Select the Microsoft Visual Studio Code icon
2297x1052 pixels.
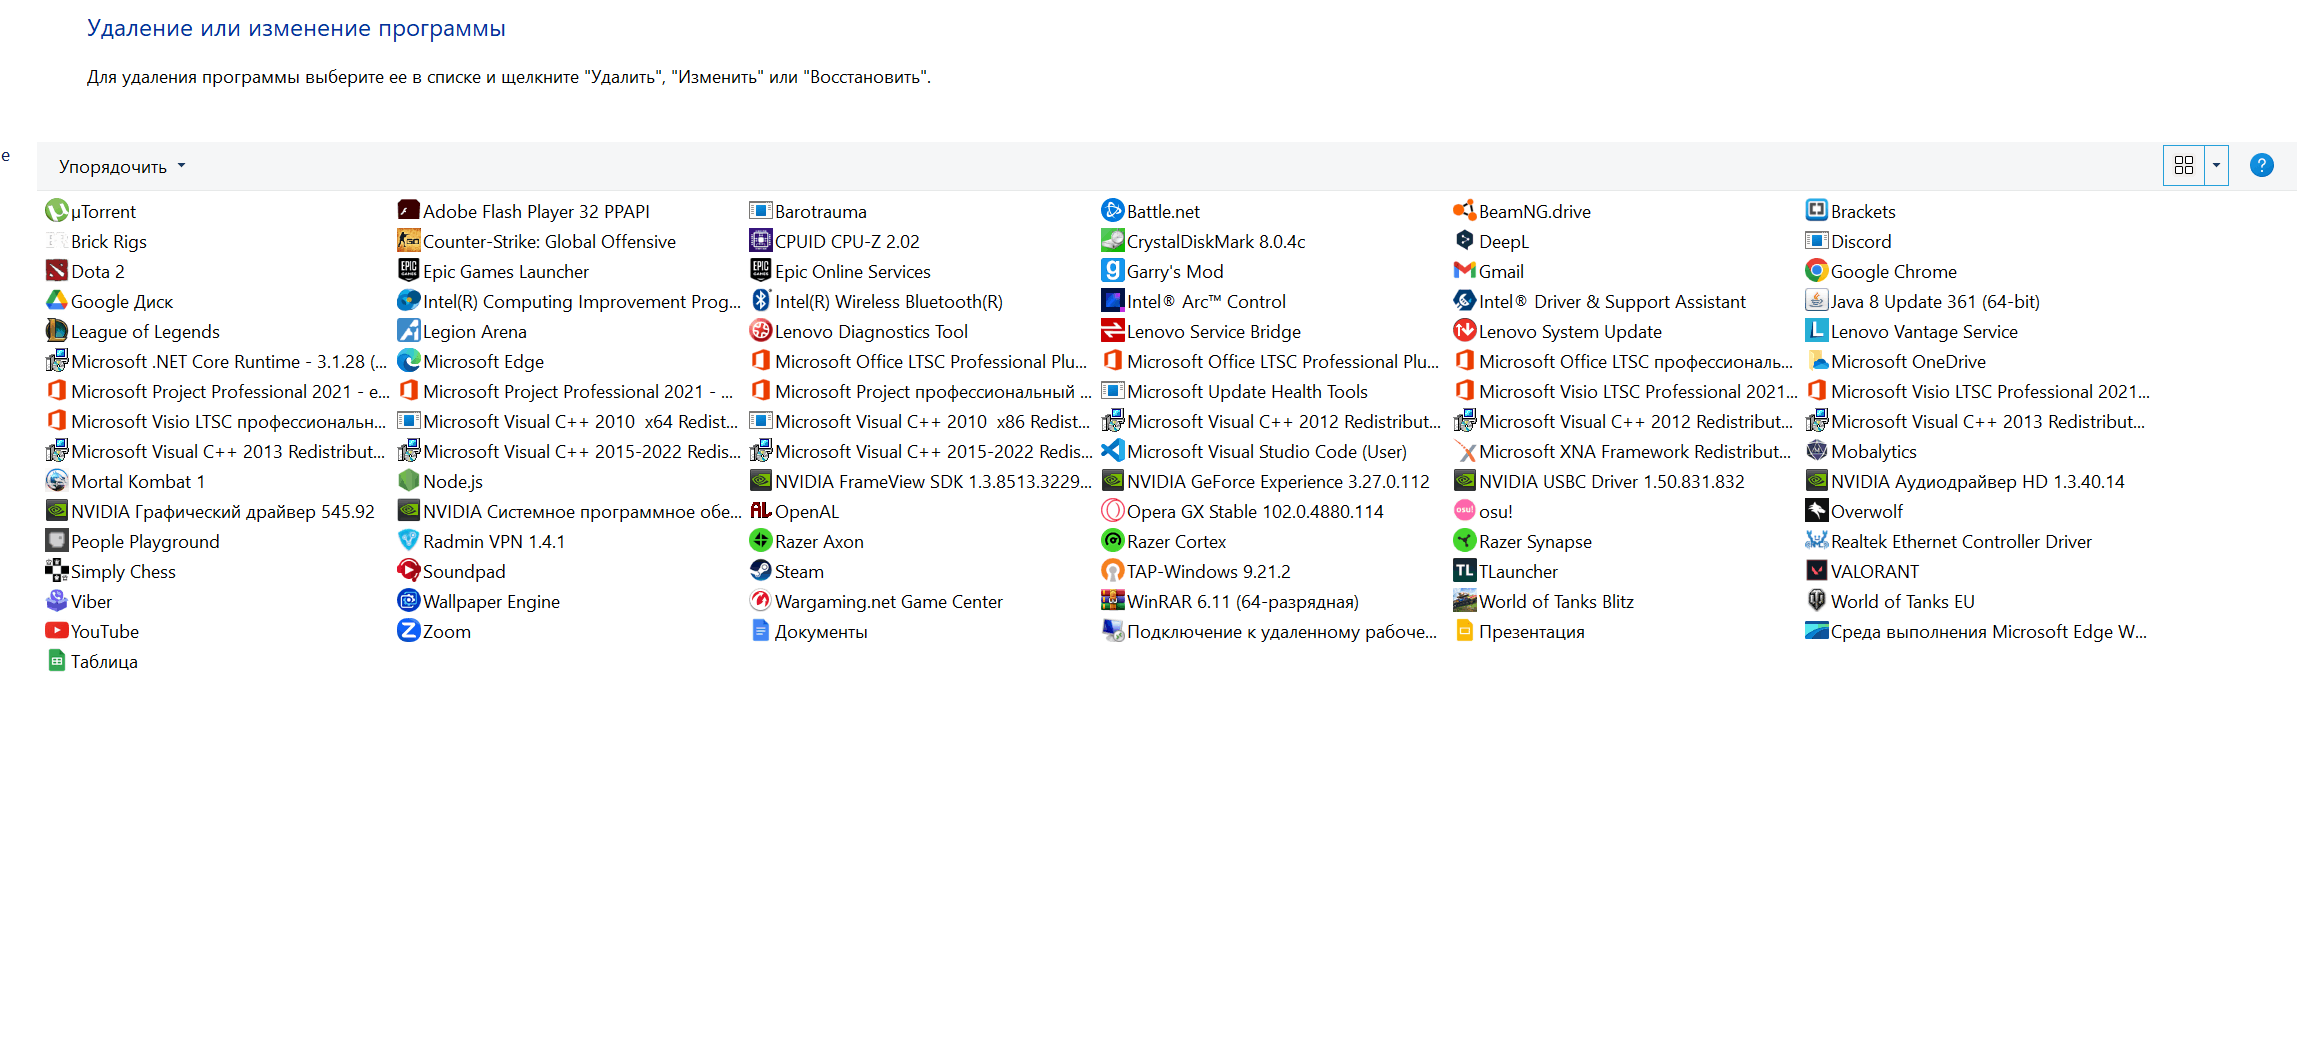pyautogui.click(x=1113, y=451)
